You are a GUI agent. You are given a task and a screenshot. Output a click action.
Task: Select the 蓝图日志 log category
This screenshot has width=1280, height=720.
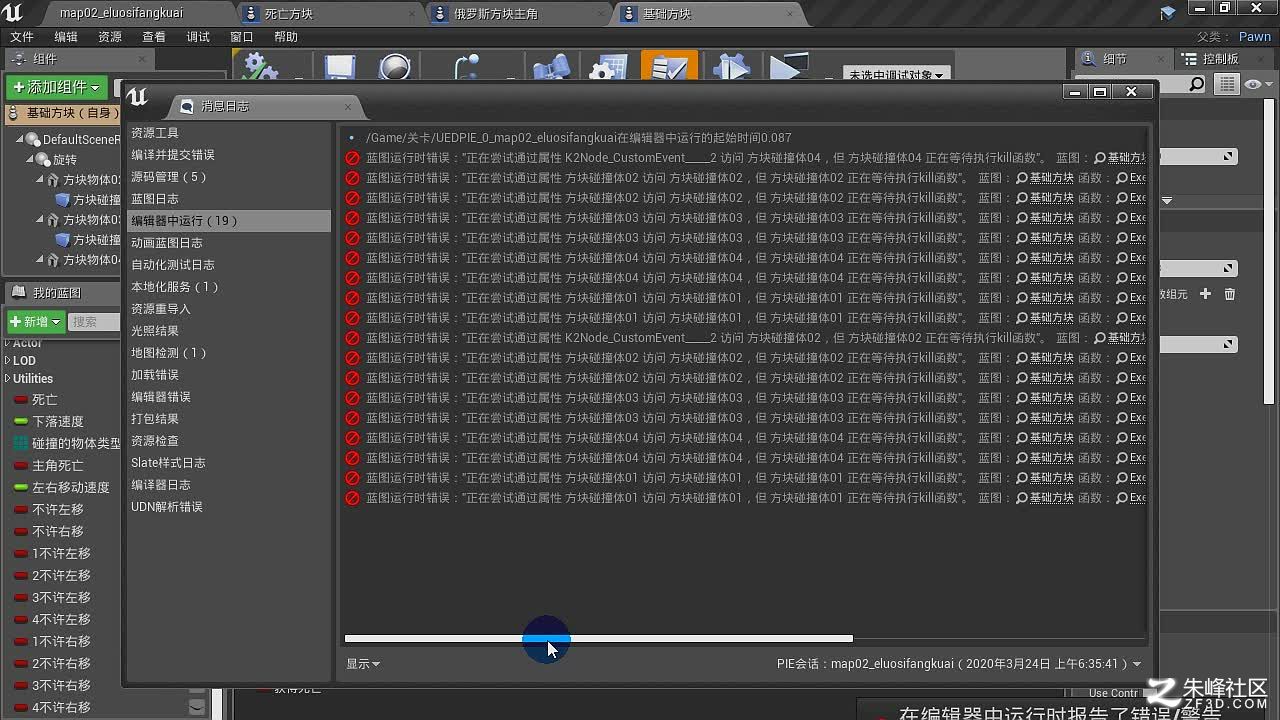tap(229, 199)
